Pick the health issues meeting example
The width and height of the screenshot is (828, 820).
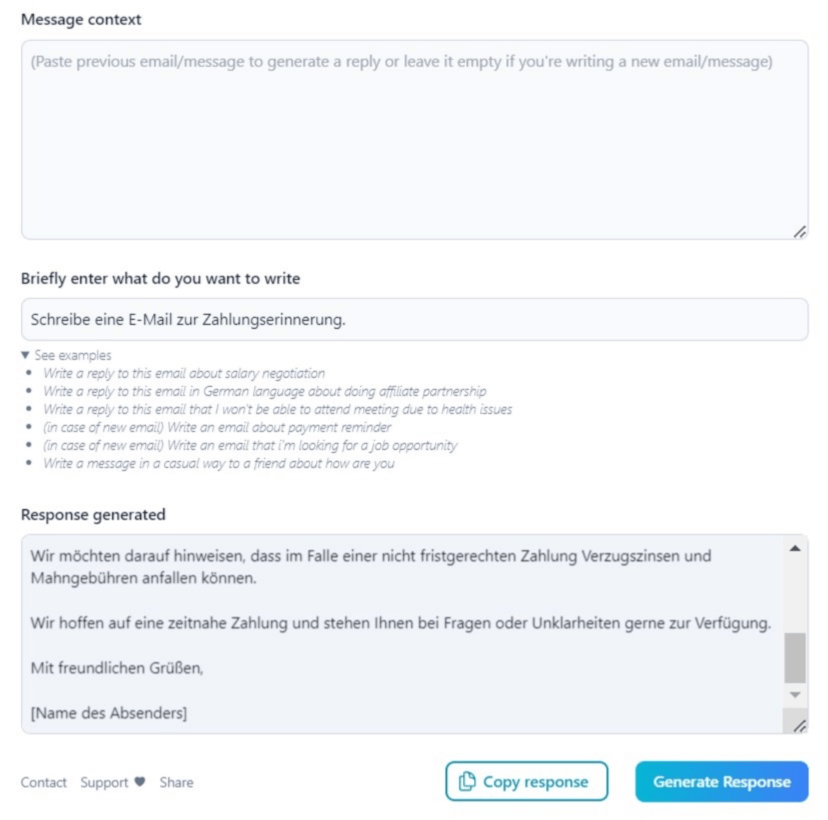(x=277, y=409)
